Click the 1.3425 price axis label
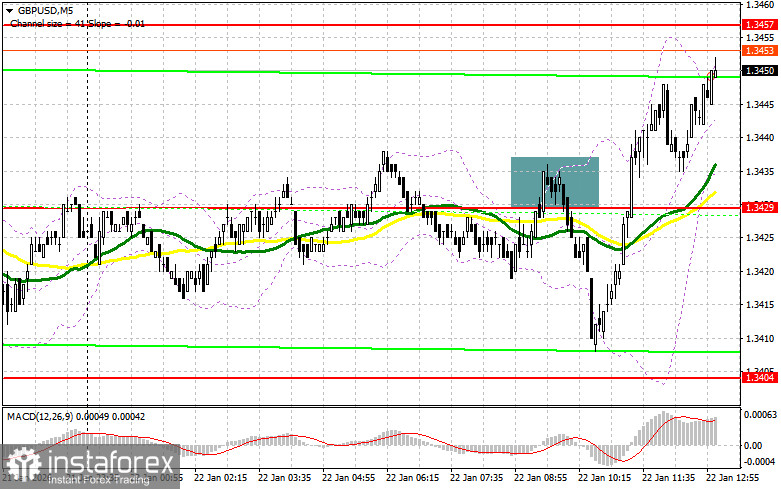The height and width of the screenshot is (489, 781). coord(760,238)
